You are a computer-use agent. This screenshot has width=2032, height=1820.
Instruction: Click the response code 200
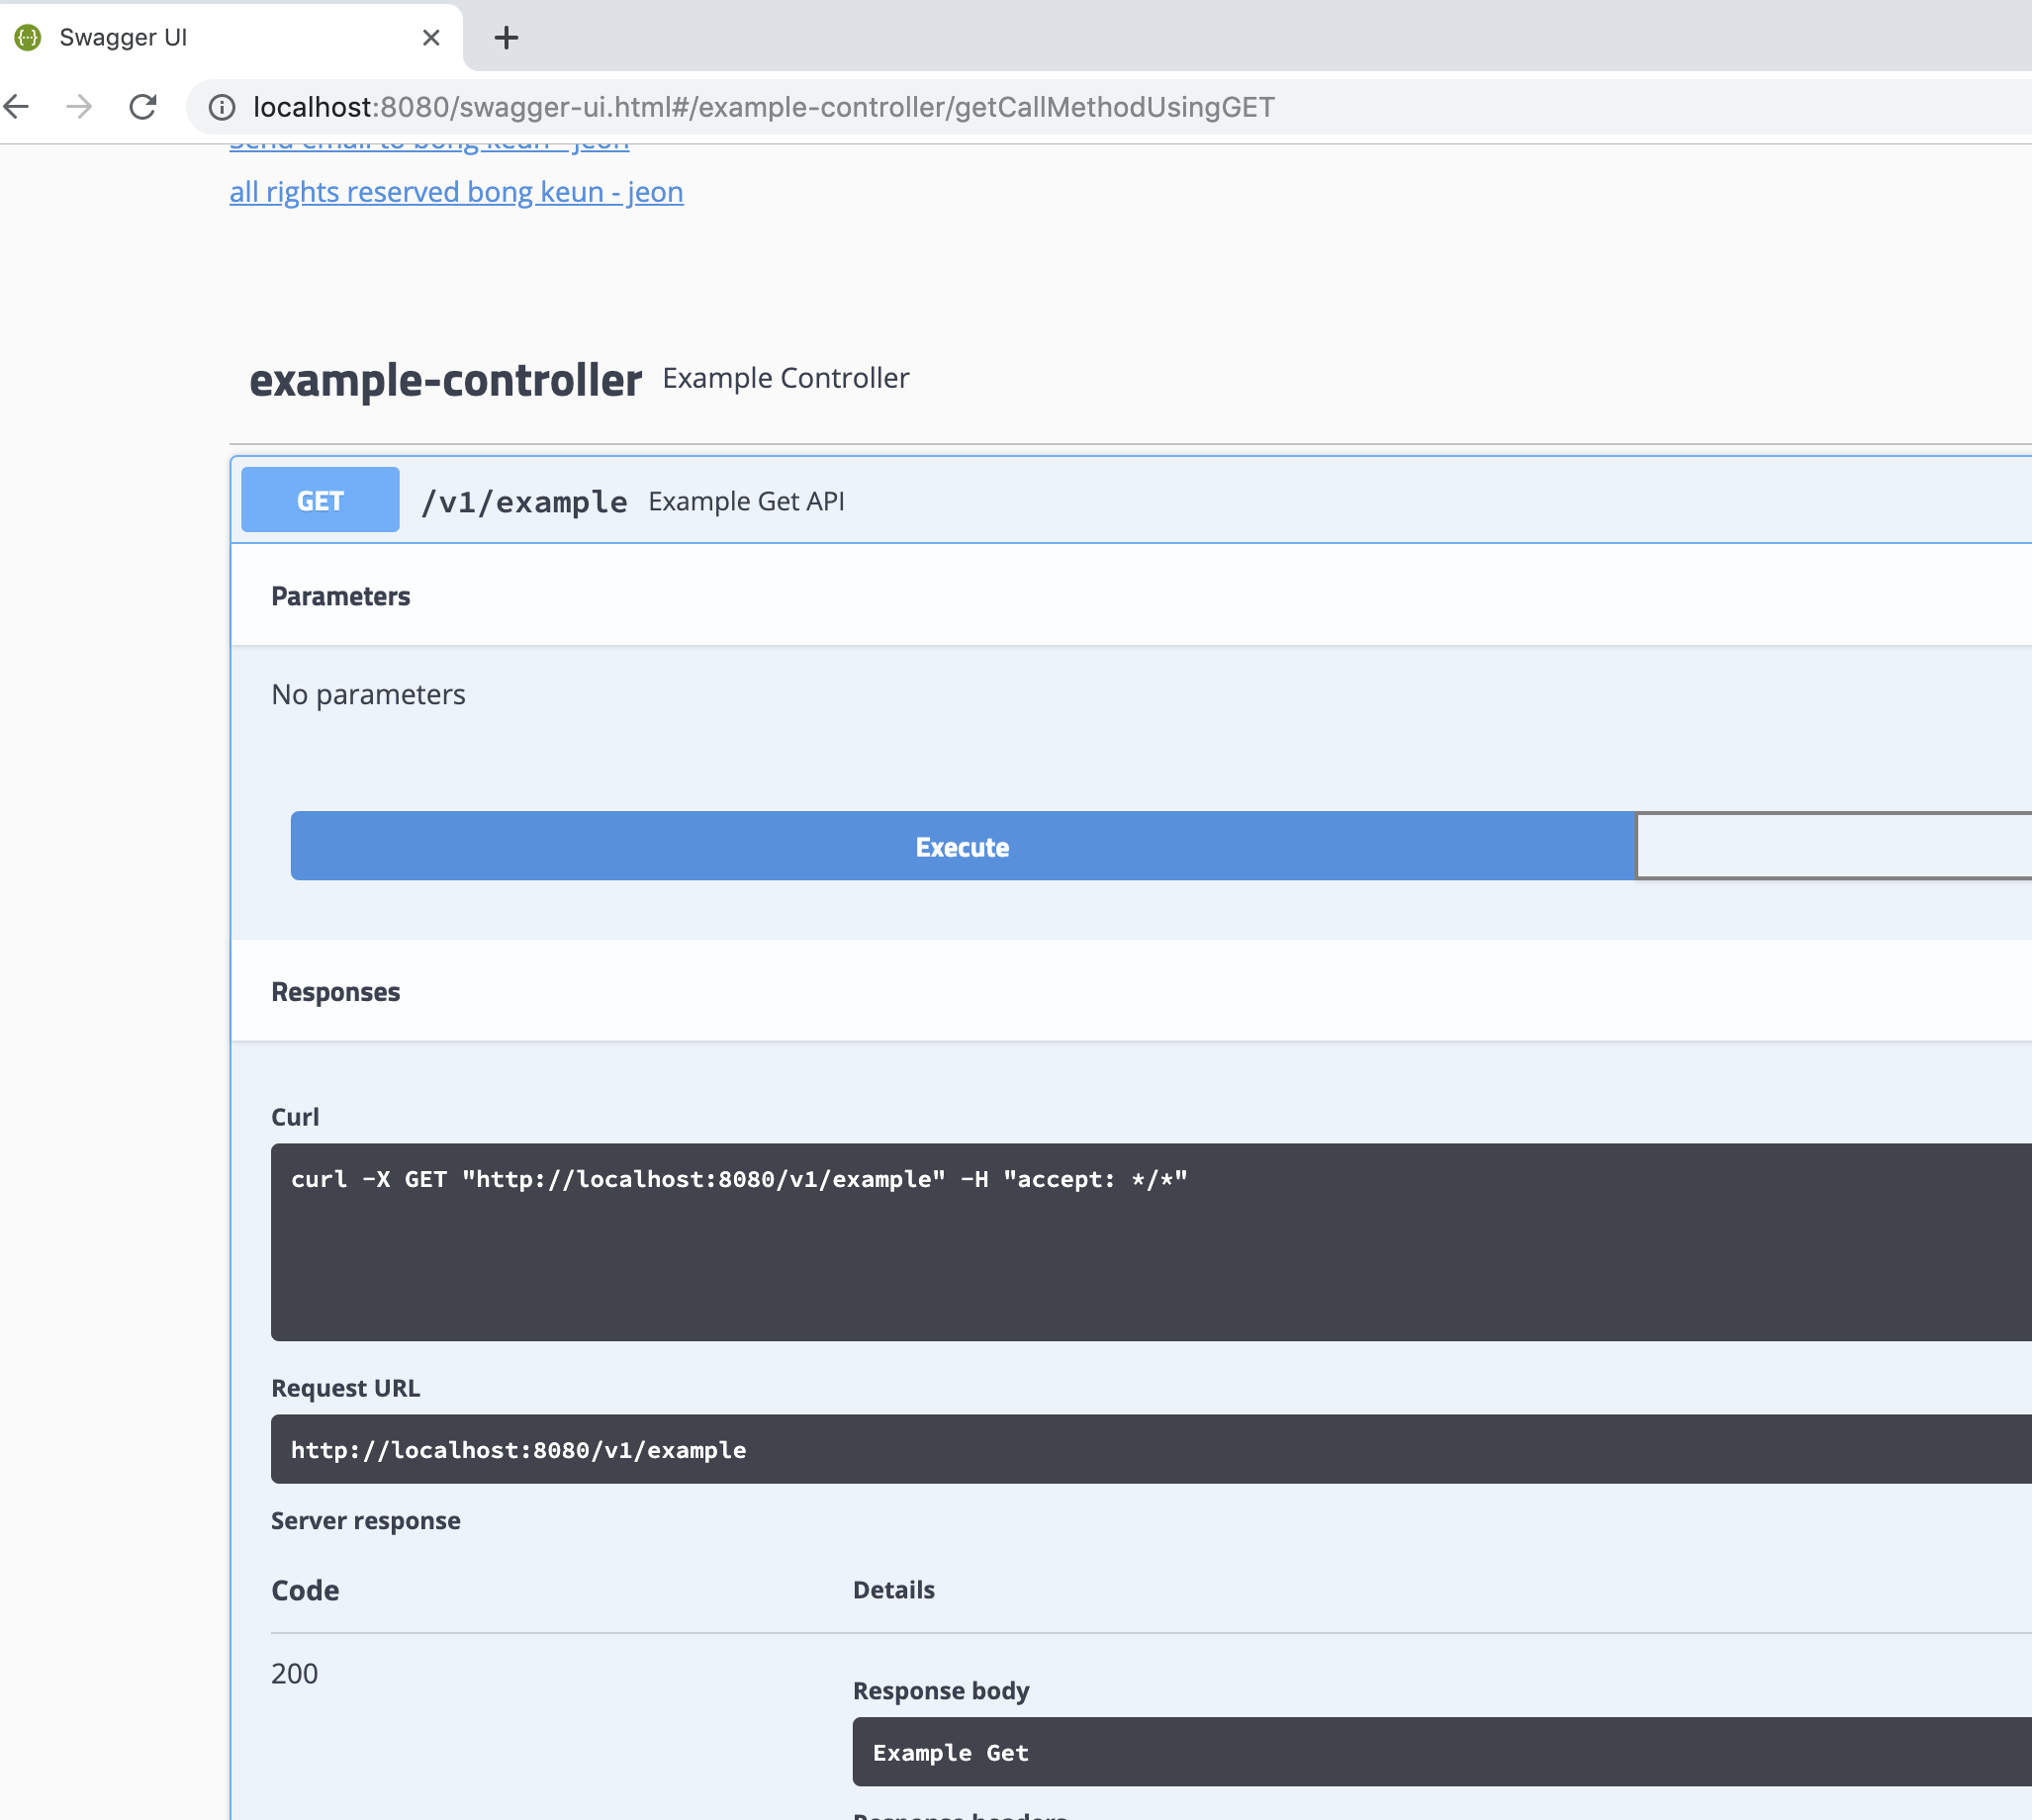295,1674
